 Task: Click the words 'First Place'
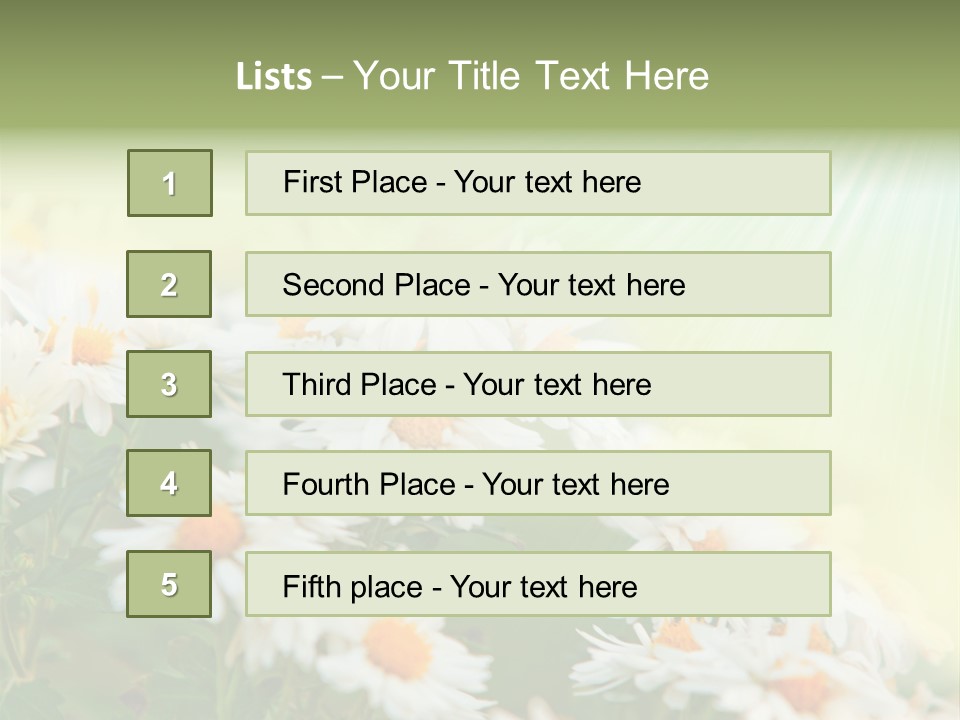click(x=355, y=182)
